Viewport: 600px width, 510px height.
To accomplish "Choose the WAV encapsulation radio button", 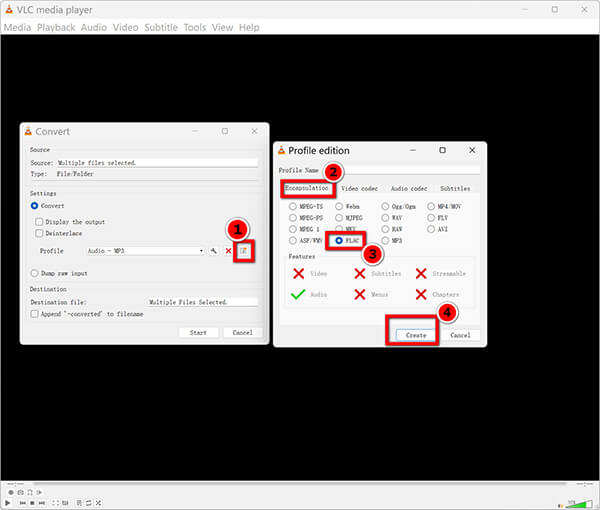I will click(x=385, y=218).
